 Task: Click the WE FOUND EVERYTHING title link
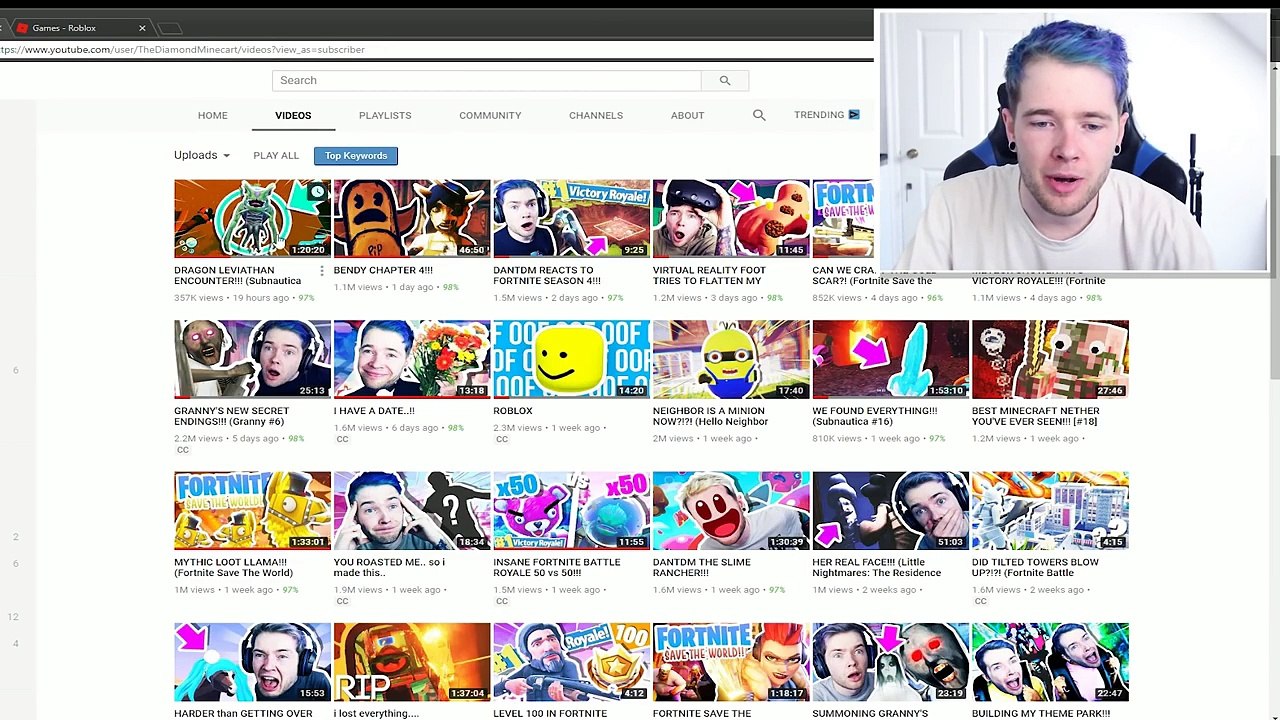click(x=875, y=416)
